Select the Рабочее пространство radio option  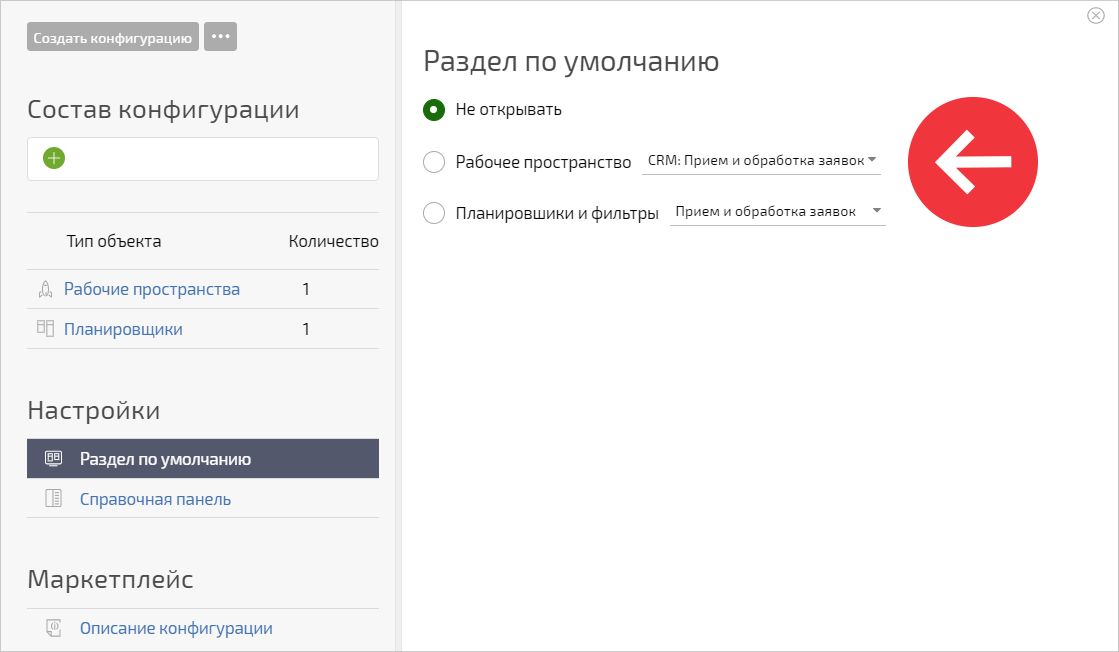434,162
